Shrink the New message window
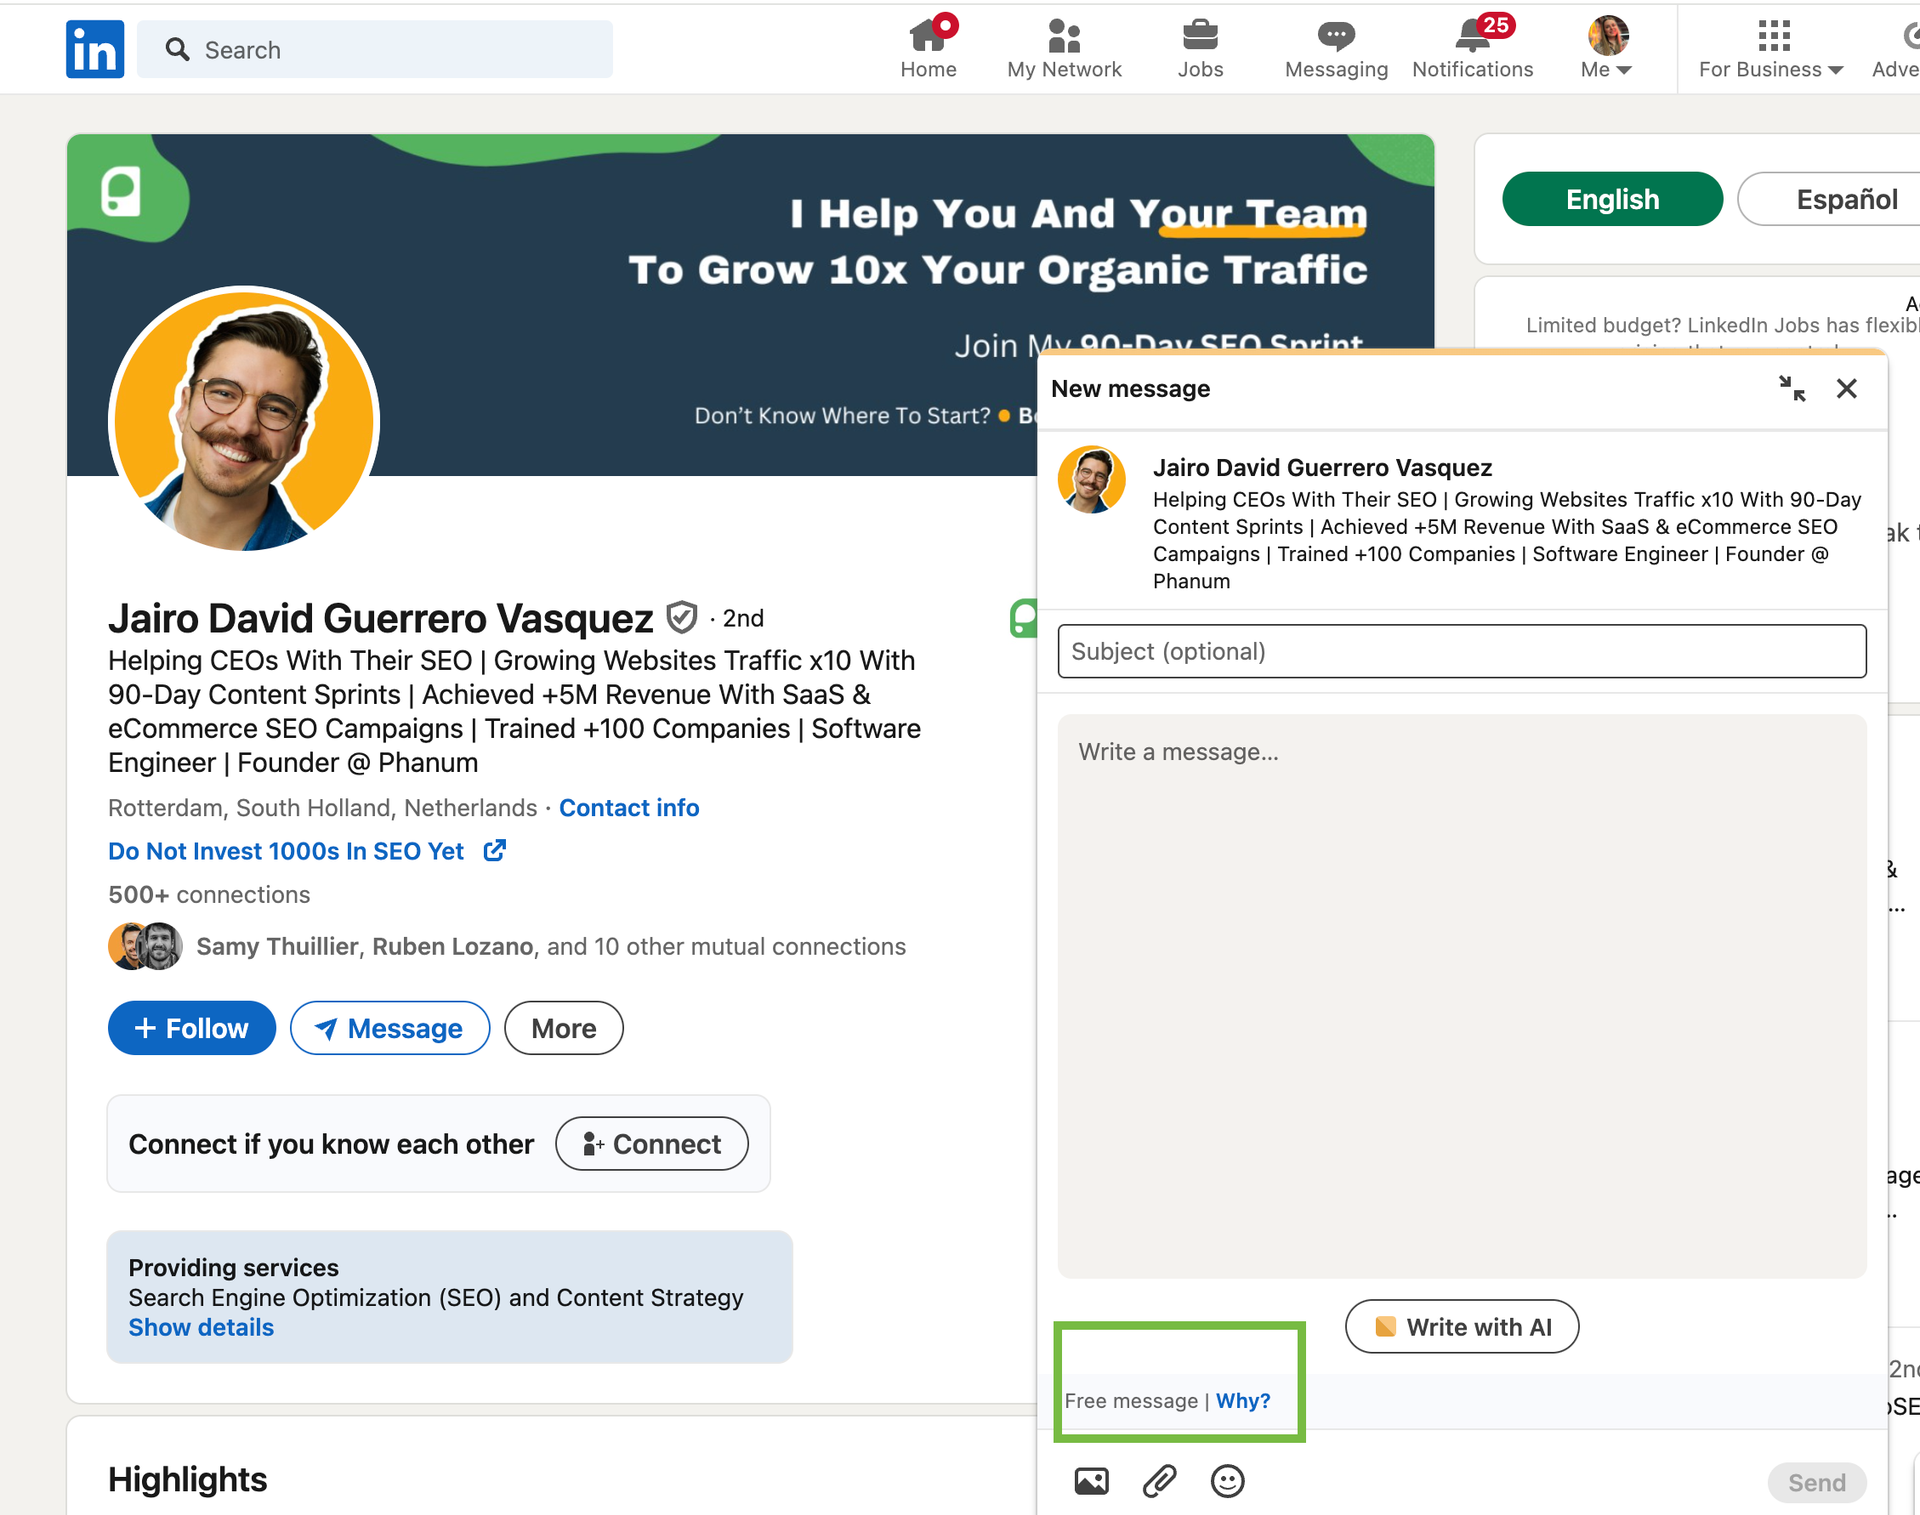Screen dimensions: 1920x1515 1793,390
